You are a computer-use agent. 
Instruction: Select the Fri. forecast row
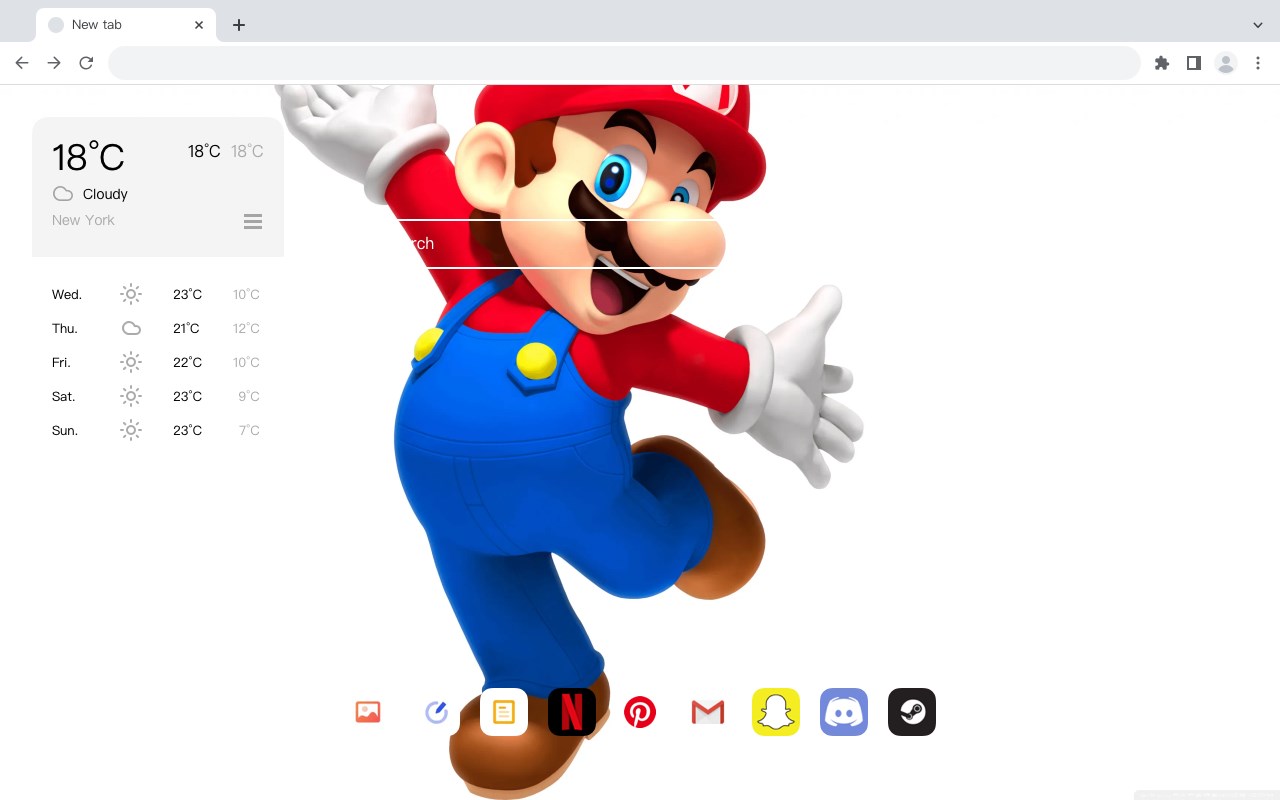(x=158, y=362)
